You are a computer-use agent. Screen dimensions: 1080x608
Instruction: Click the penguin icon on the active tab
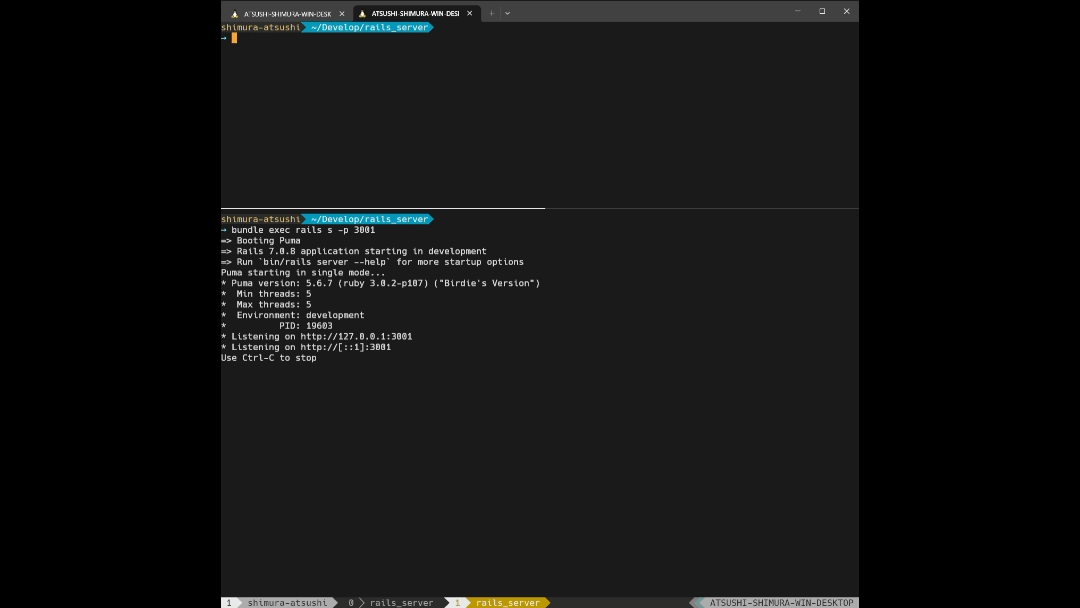(x=363, y=13)
